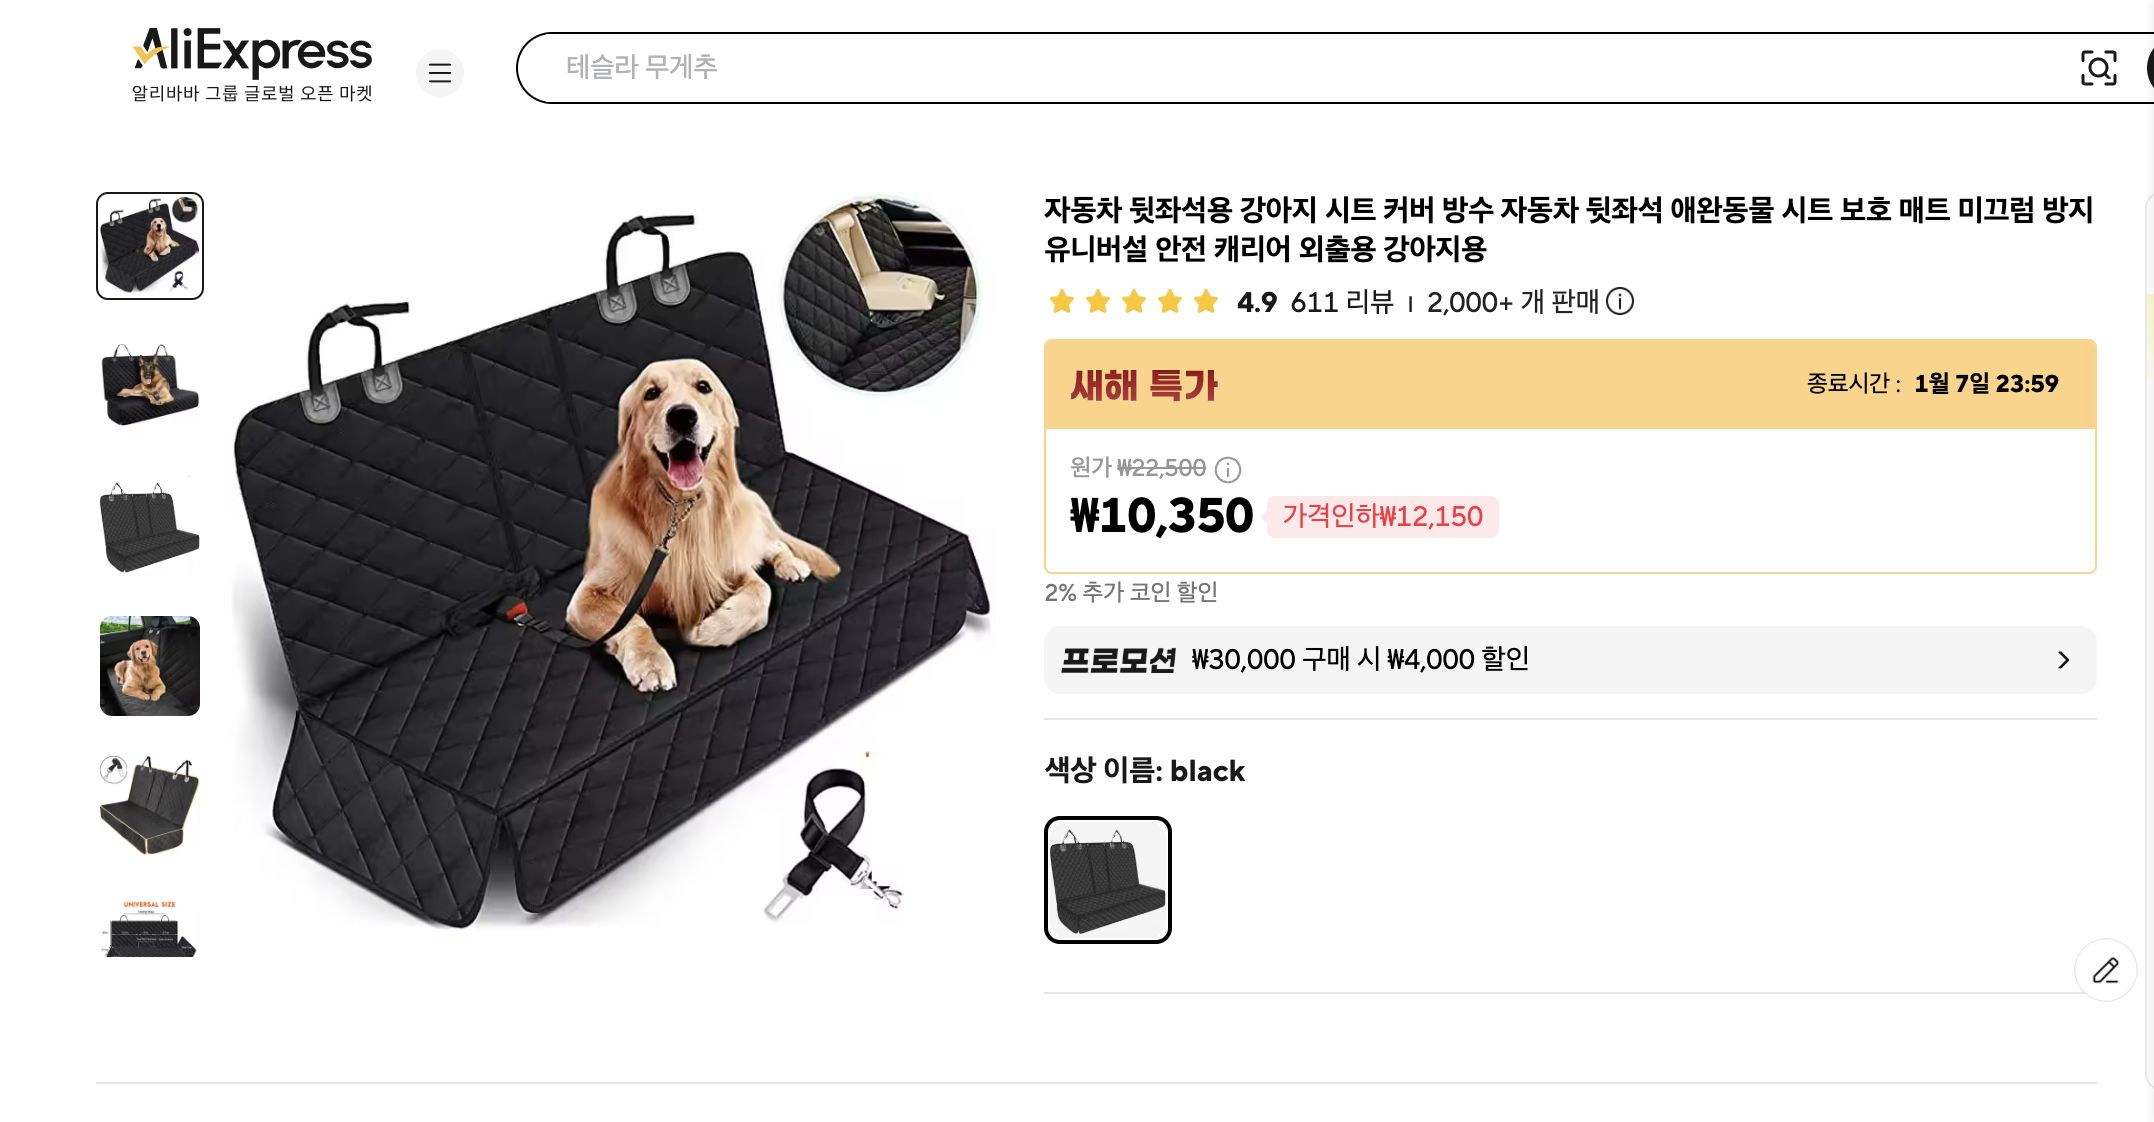Click the partially visible account icon top right
Image resolution: width=2154 pixels, height=1122 pixels.
(2148, 68)
